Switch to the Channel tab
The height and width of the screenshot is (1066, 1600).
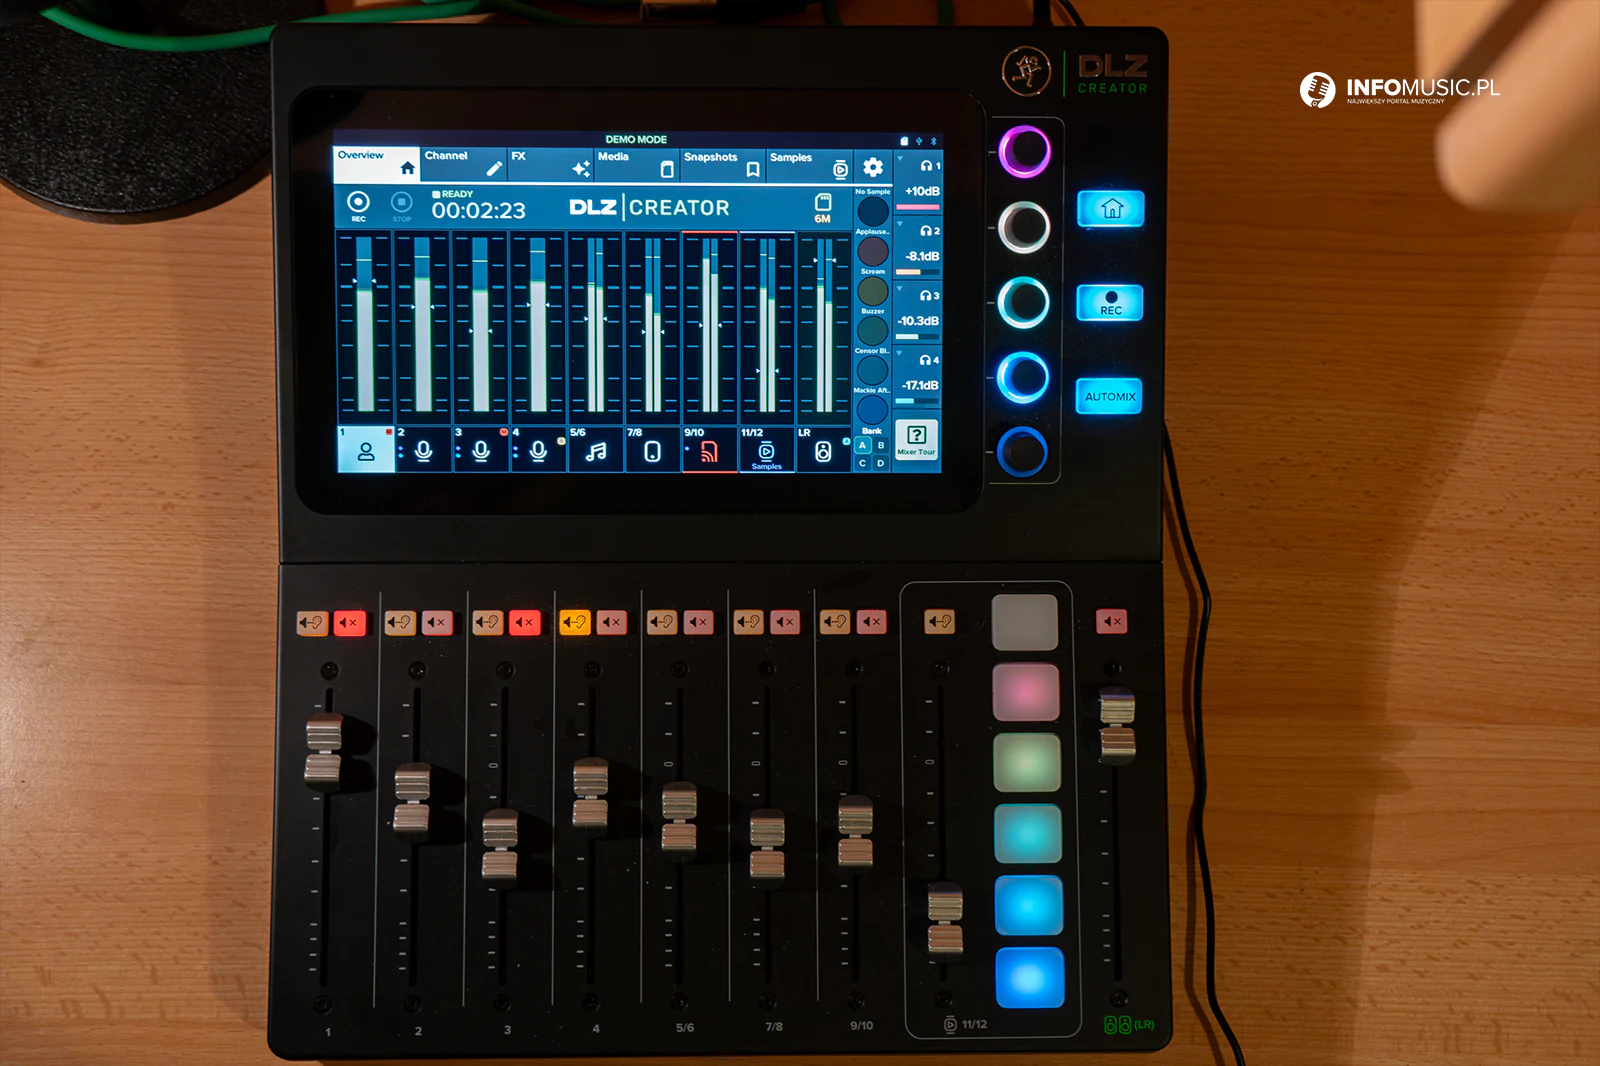point(463,164)
